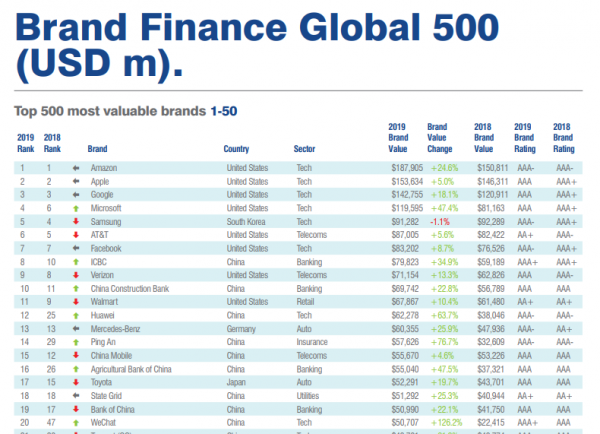Viewport: 600px width, 434px height.
Task: Click the 2019 Brand Value column header
Action: 398,138
